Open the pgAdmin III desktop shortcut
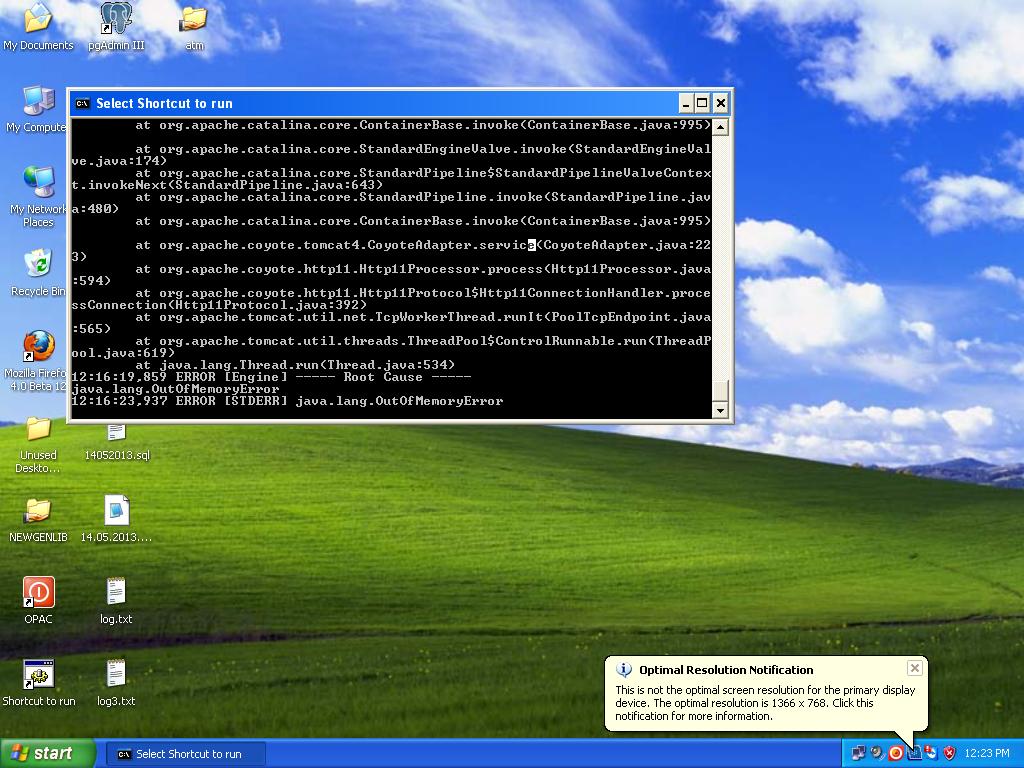 [116, 19]
